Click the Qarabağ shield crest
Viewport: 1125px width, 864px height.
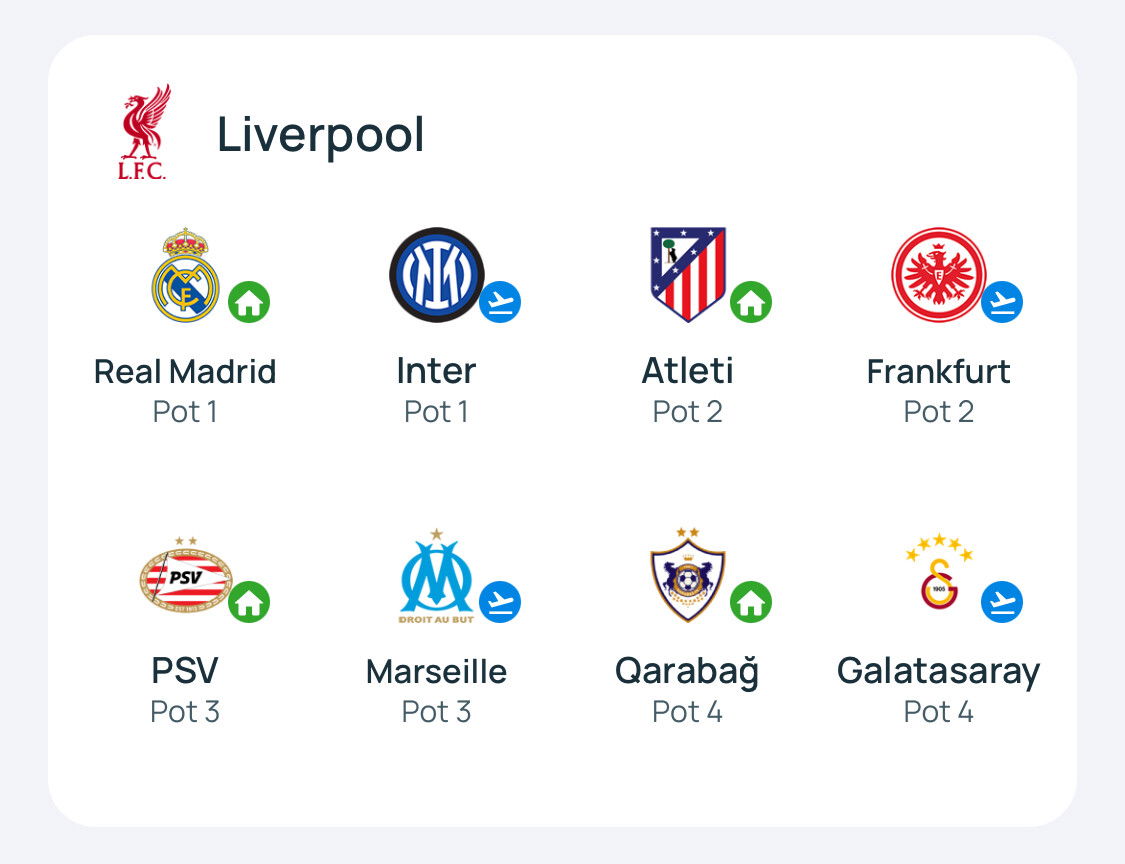click(687, 575)
